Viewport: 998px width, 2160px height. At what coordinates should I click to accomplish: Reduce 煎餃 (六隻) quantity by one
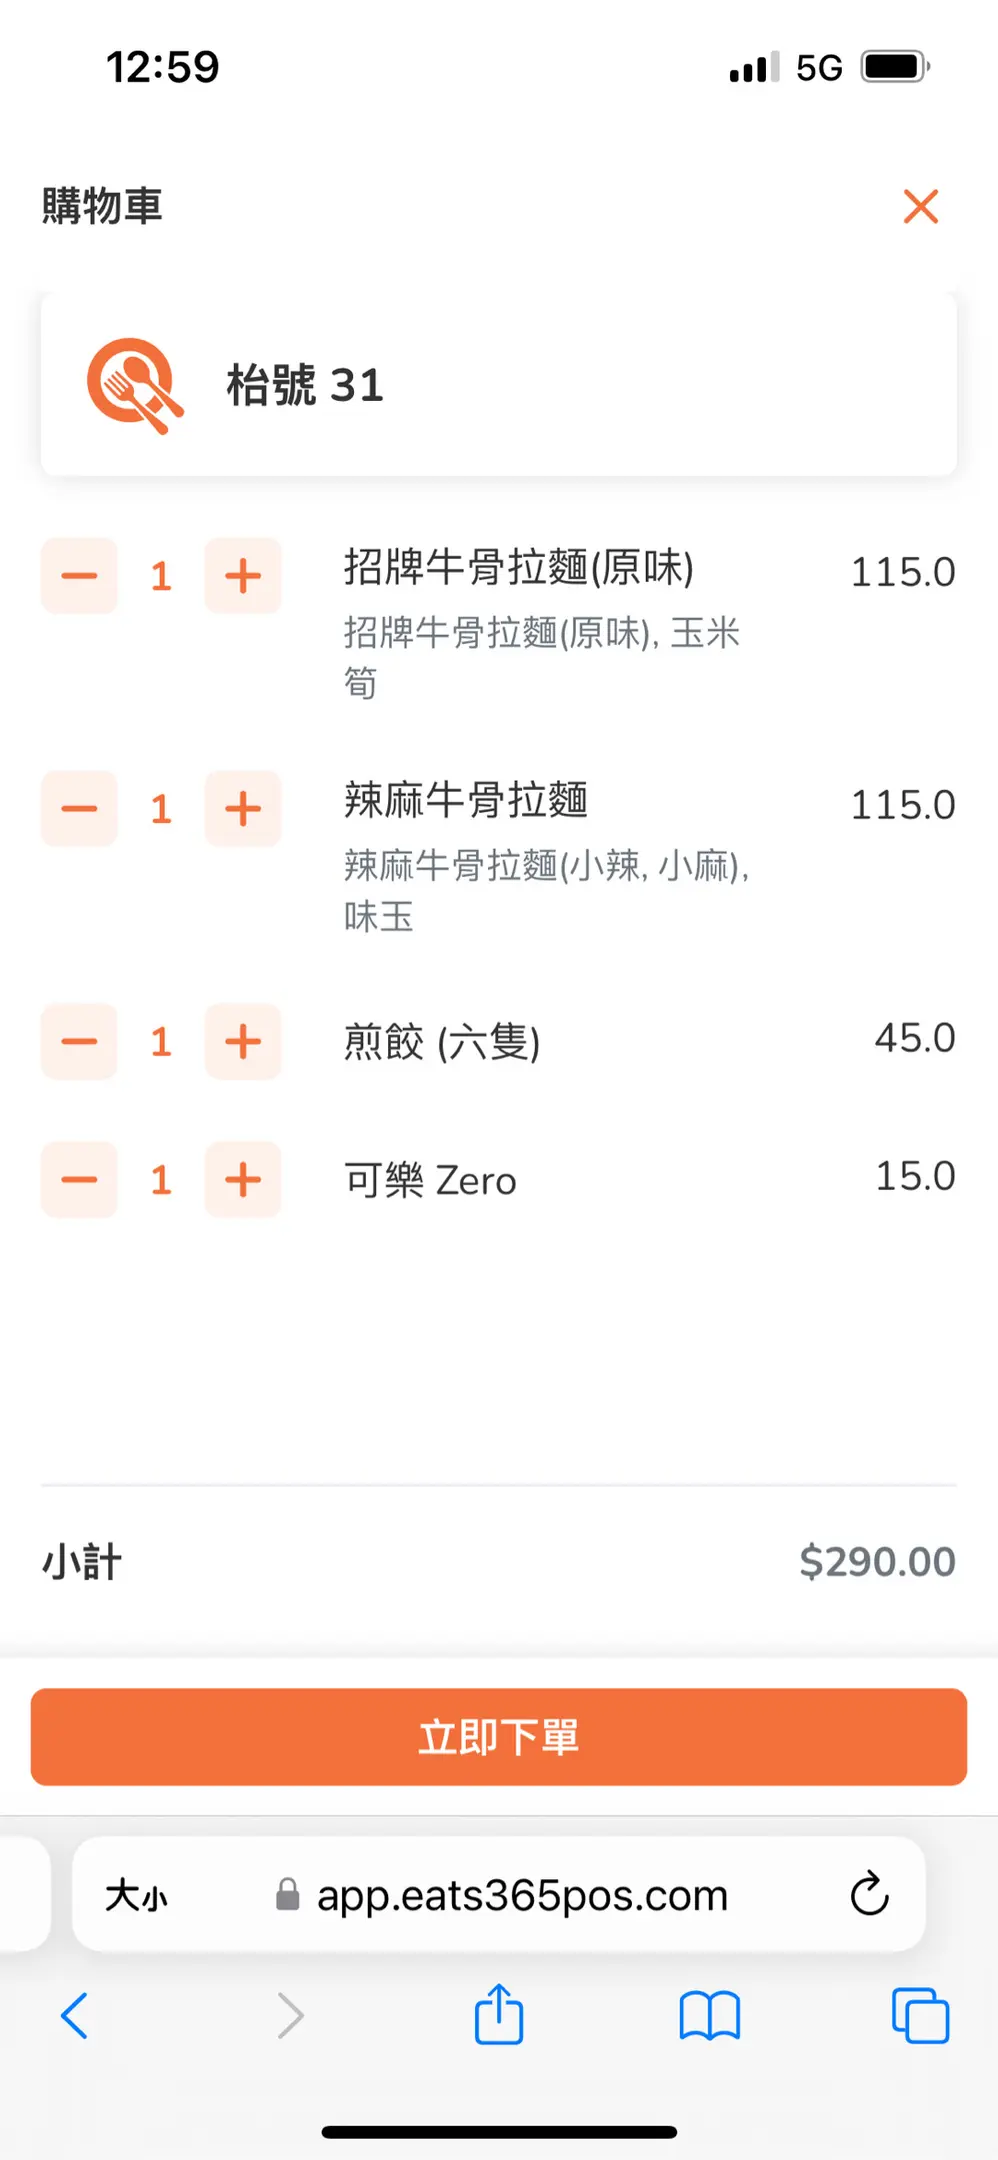(79, 1042)
